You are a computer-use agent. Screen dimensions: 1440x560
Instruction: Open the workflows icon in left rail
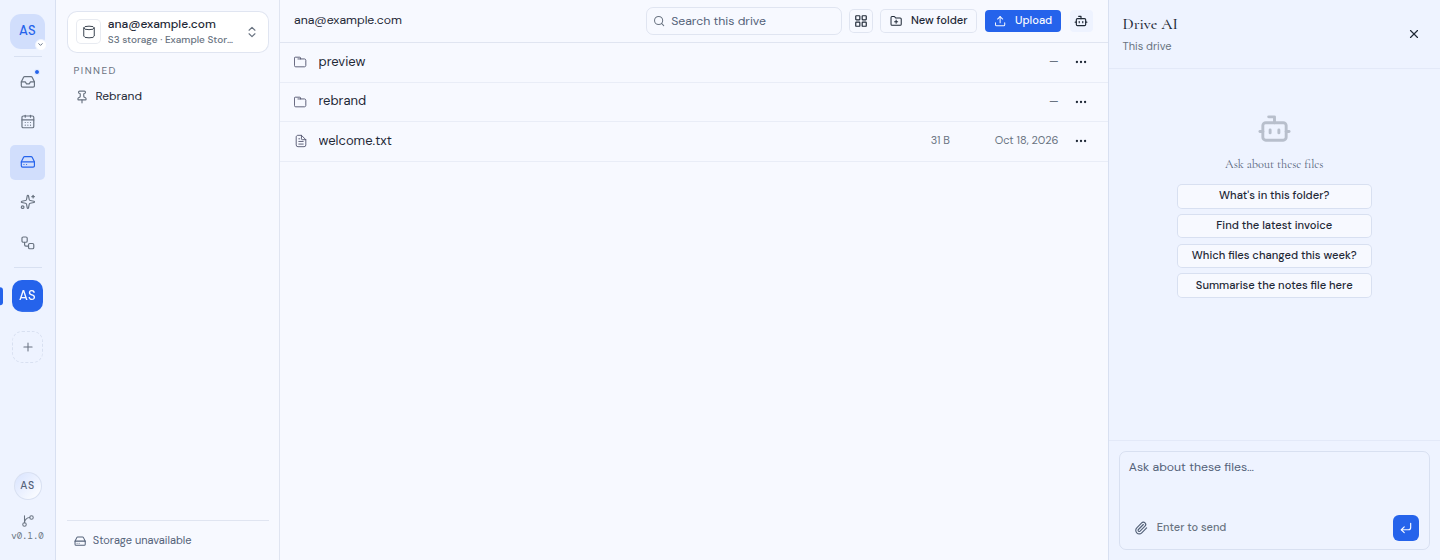(28, 242)
